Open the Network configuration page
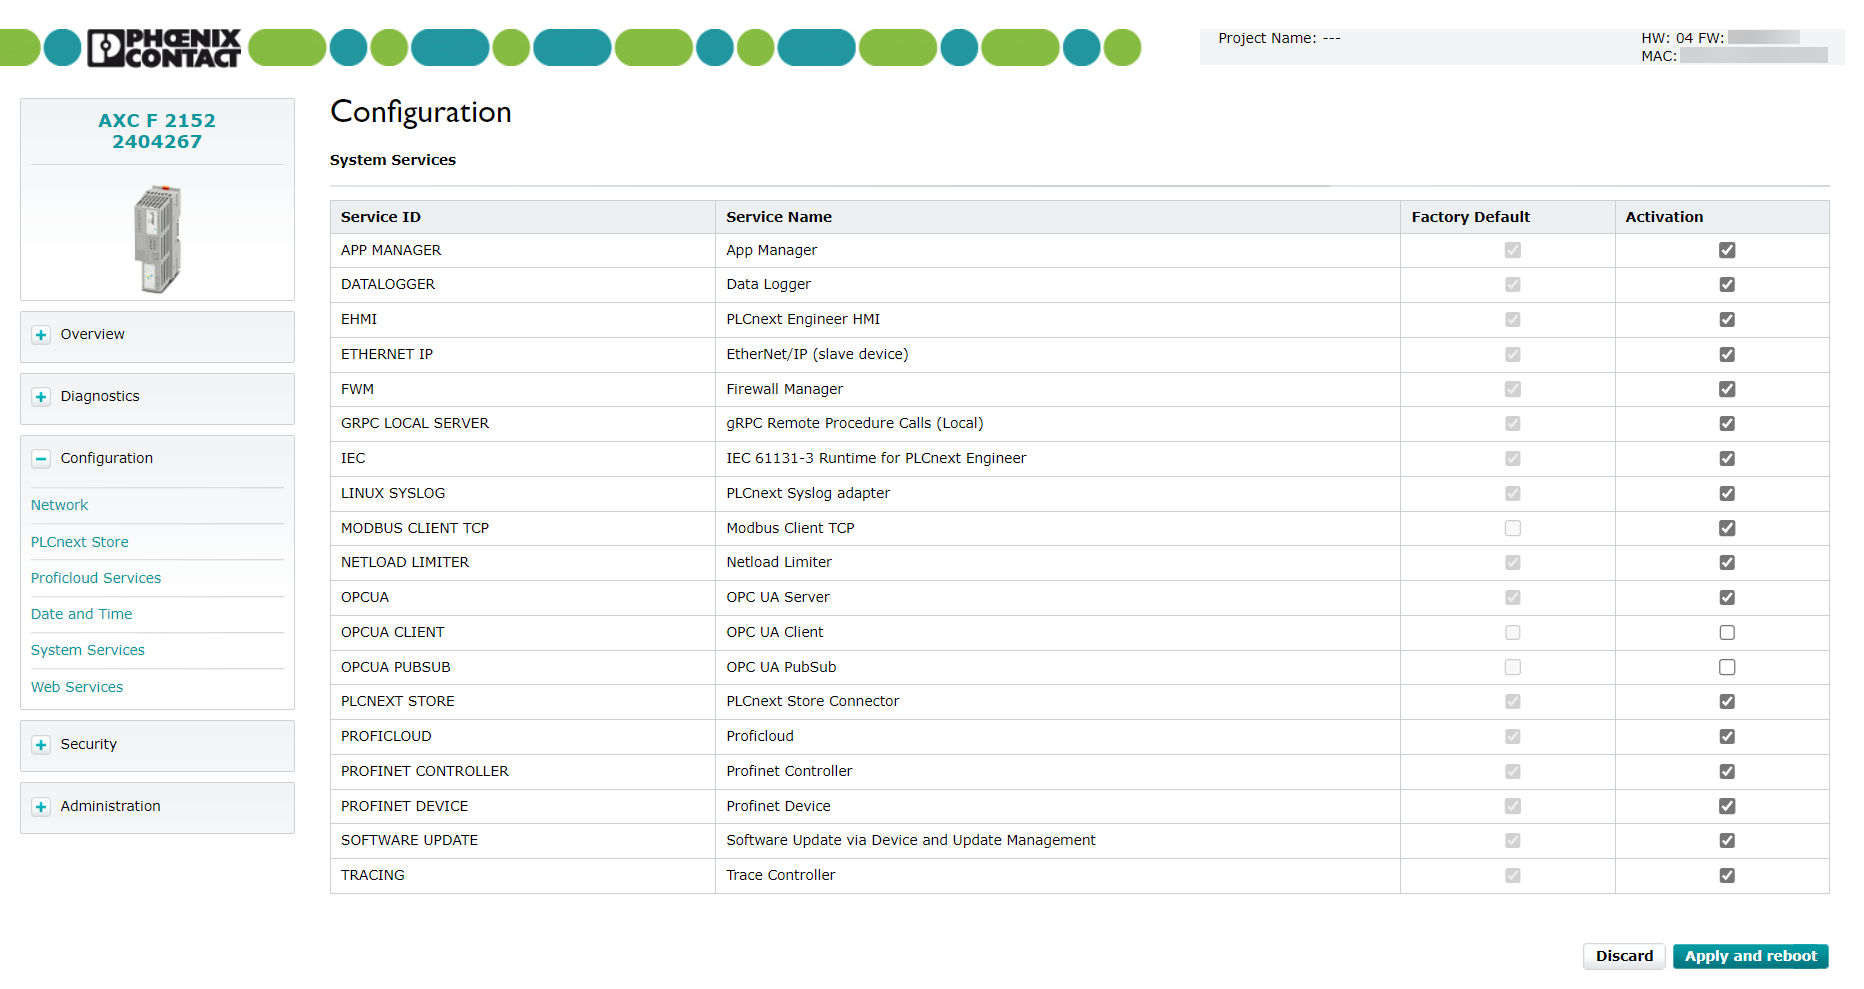Screen dimensions: 1864x989 59,505
